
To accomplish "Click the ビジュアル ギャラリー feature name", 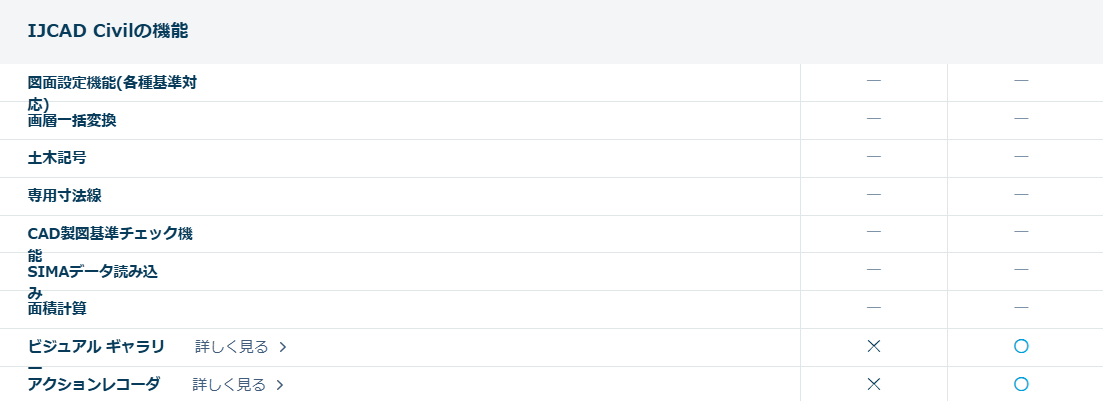I will (96, 347).
